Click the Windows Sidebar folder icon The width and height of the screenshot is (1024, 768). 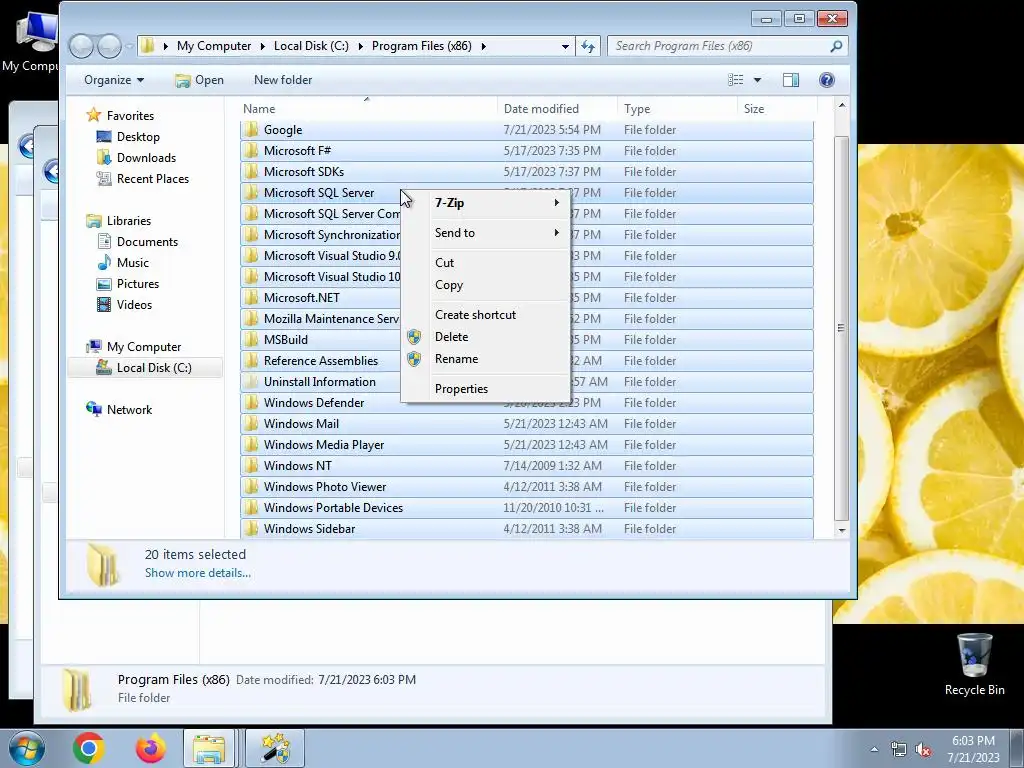(x=251, y=528)
